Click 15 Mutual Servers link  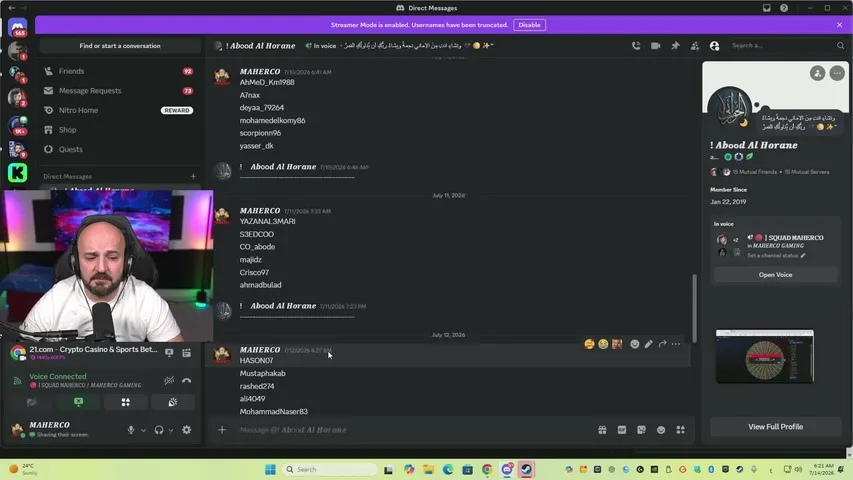tap(807, 172)
